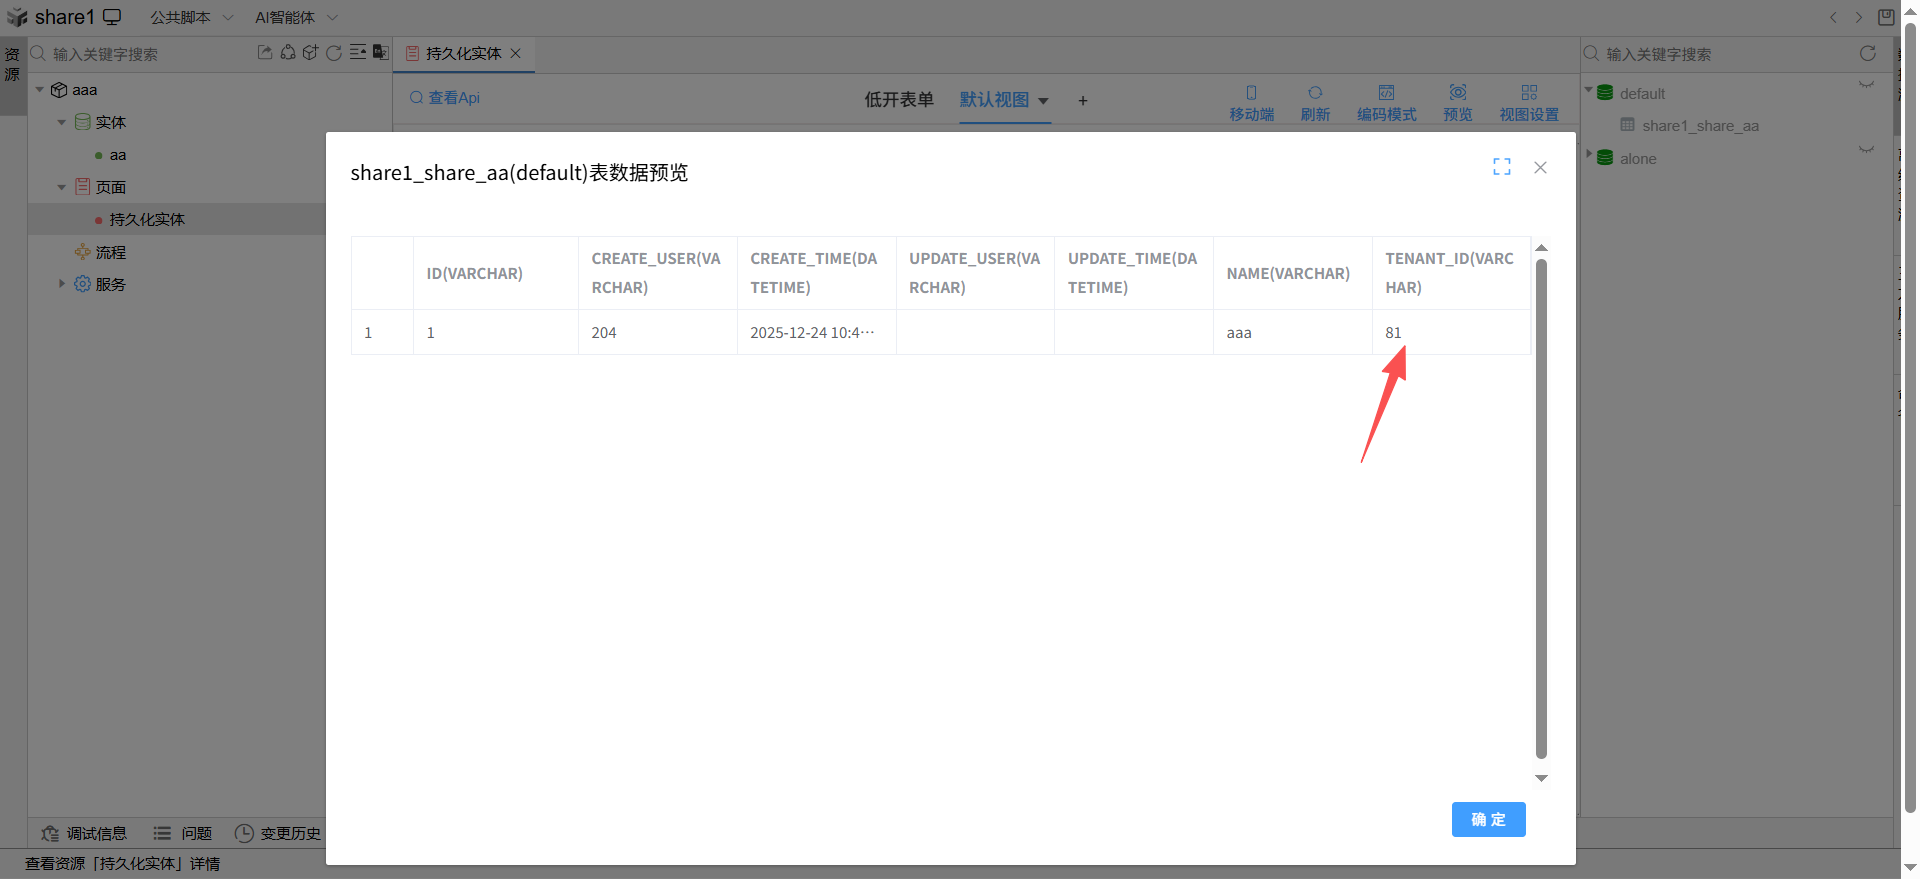Click the 预览 preview eye icon
The width and height of the screenshot is (1920, 879).
point(1457,93)
